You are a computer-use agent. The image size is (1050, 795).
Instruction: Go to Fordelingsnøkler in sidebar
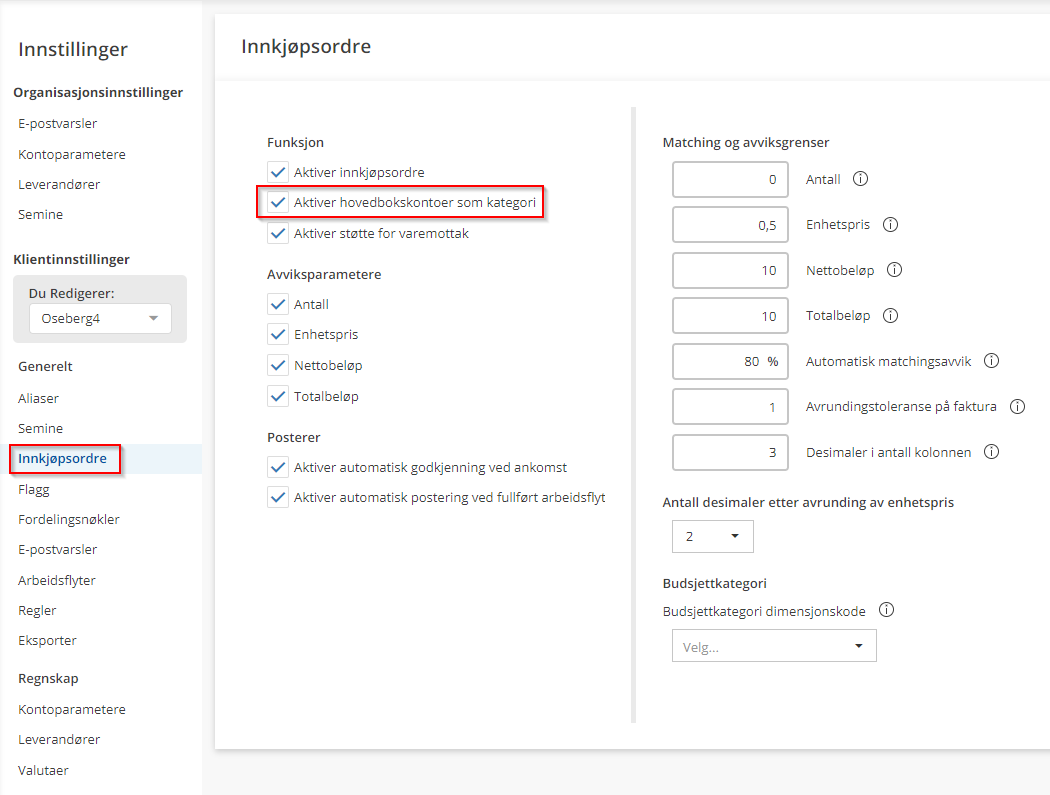click(69, 520)
